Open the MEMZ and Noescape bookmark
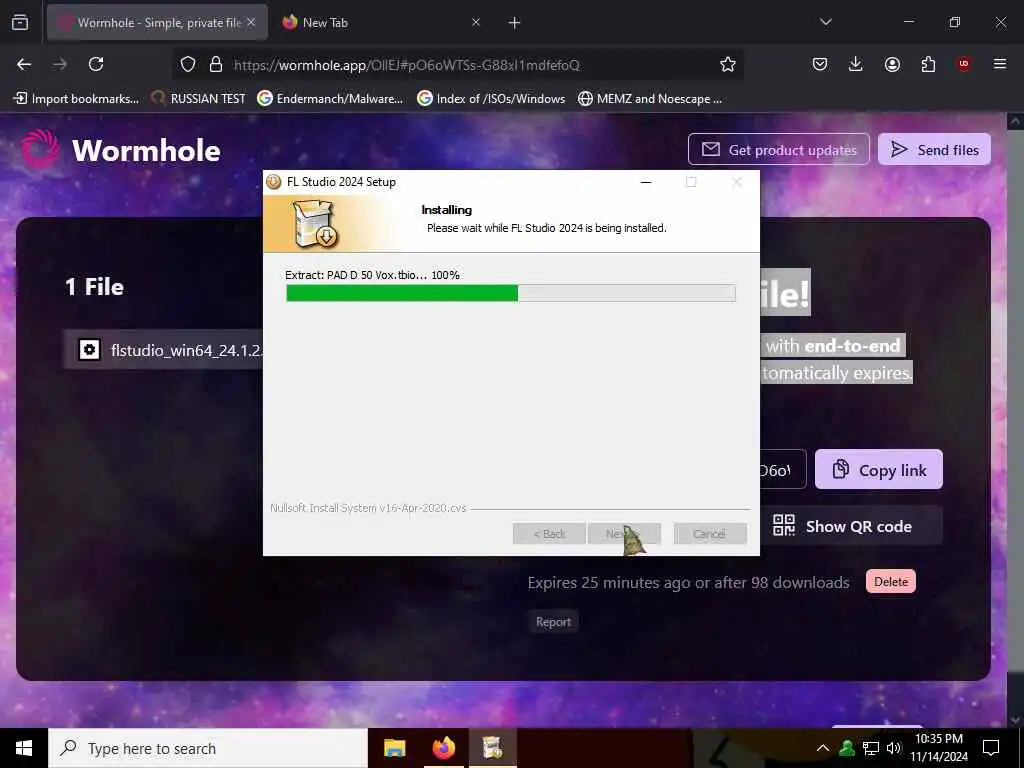 [650, 99]
